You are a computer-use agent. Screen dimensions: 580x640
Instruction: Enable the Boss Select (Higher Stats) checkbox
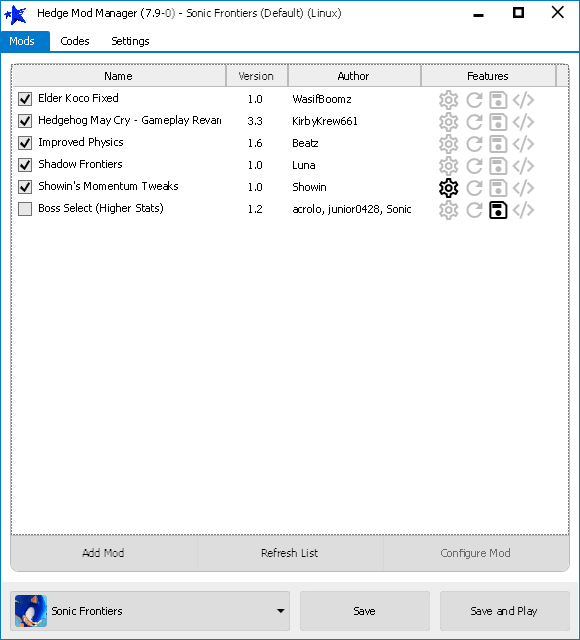tap(25, 209)
